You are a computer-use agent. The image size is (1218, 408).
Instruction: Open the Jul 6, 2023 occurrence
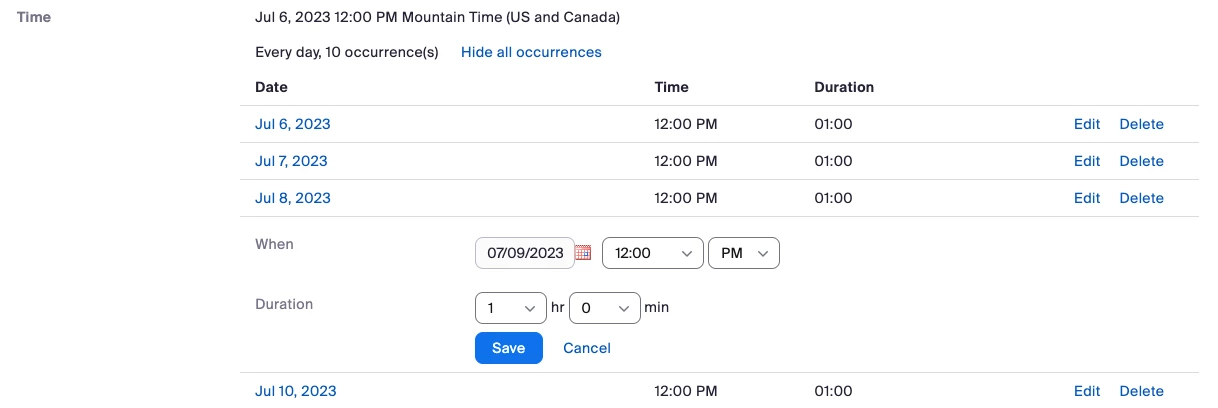(x=293, y=124)
